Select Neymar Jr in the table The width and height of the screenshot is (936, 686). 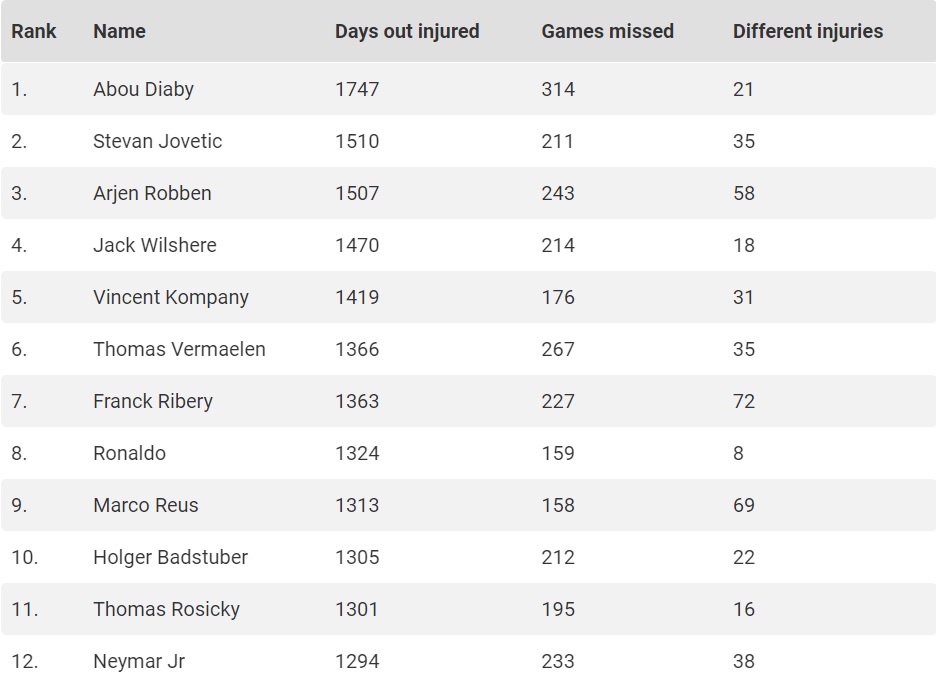tap(138, 661)
